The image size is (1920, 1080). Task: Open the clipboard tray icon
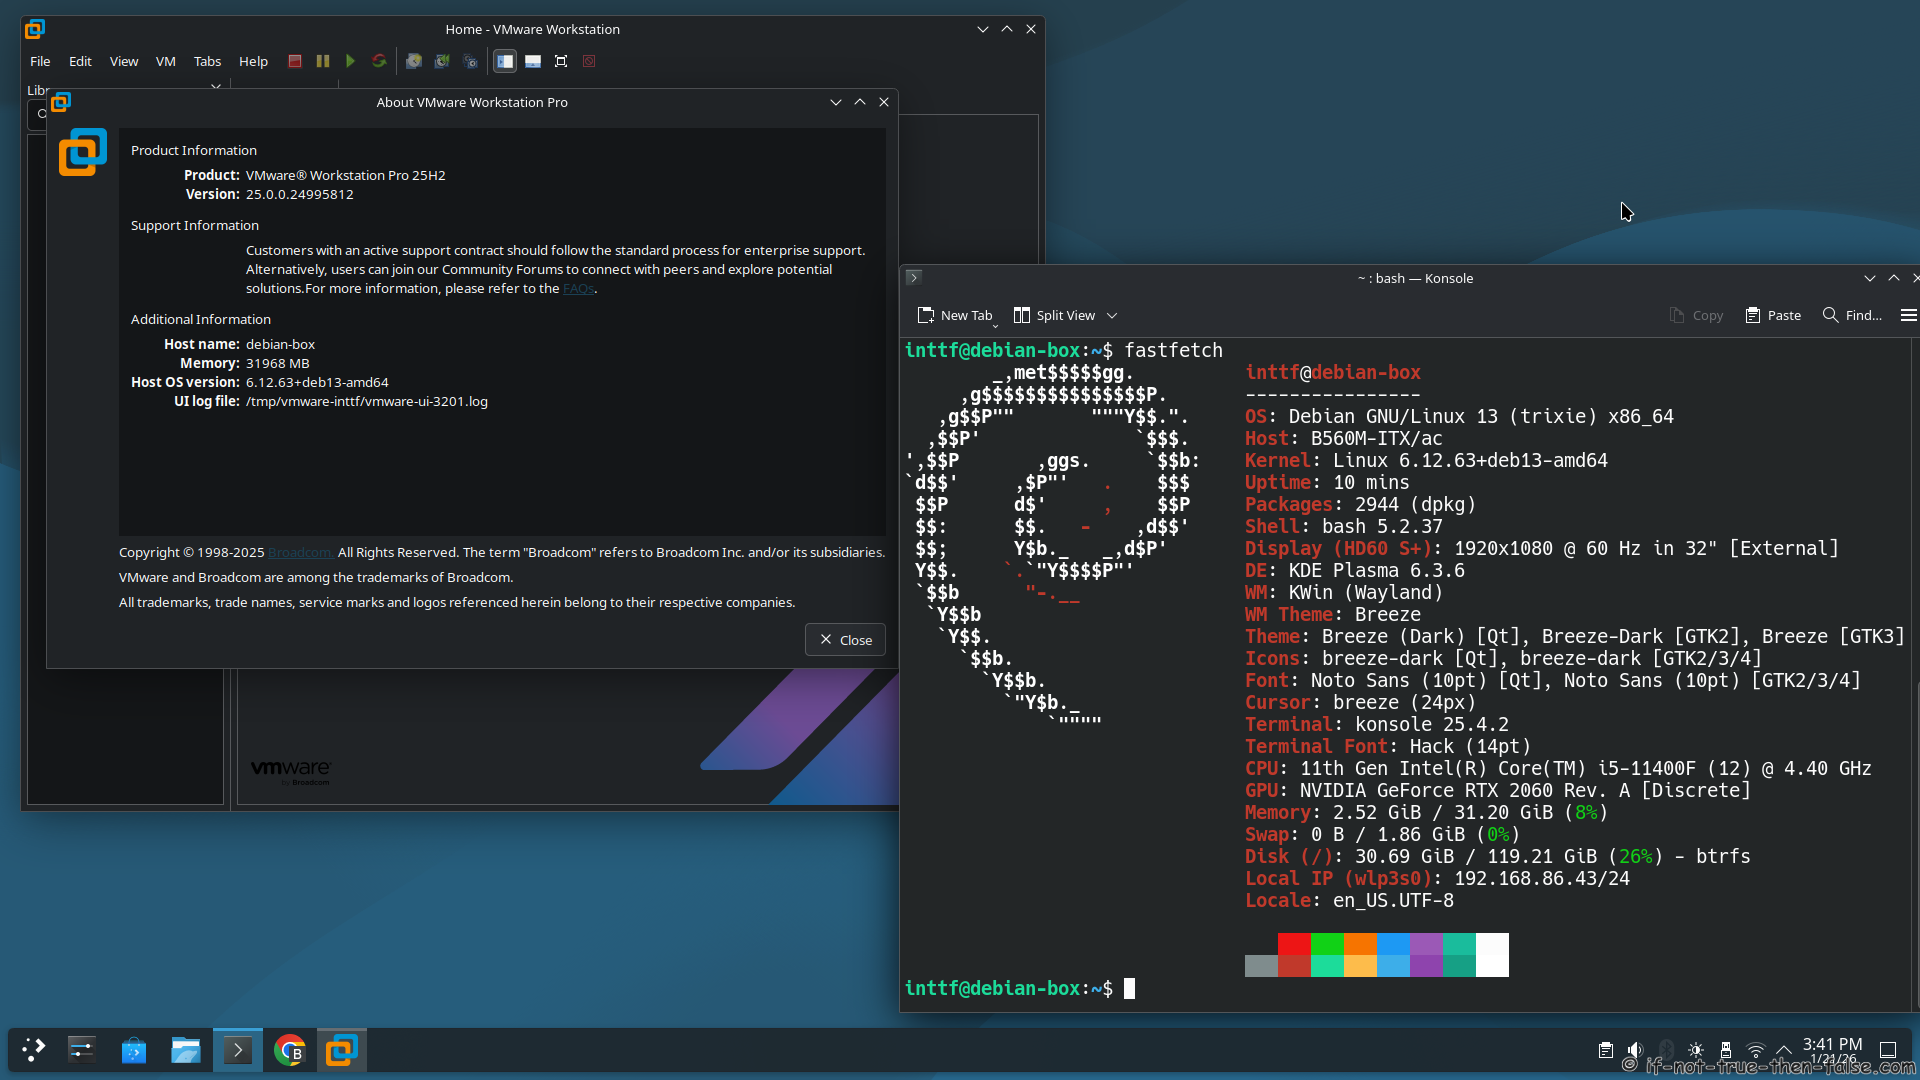point(1605,1050)
